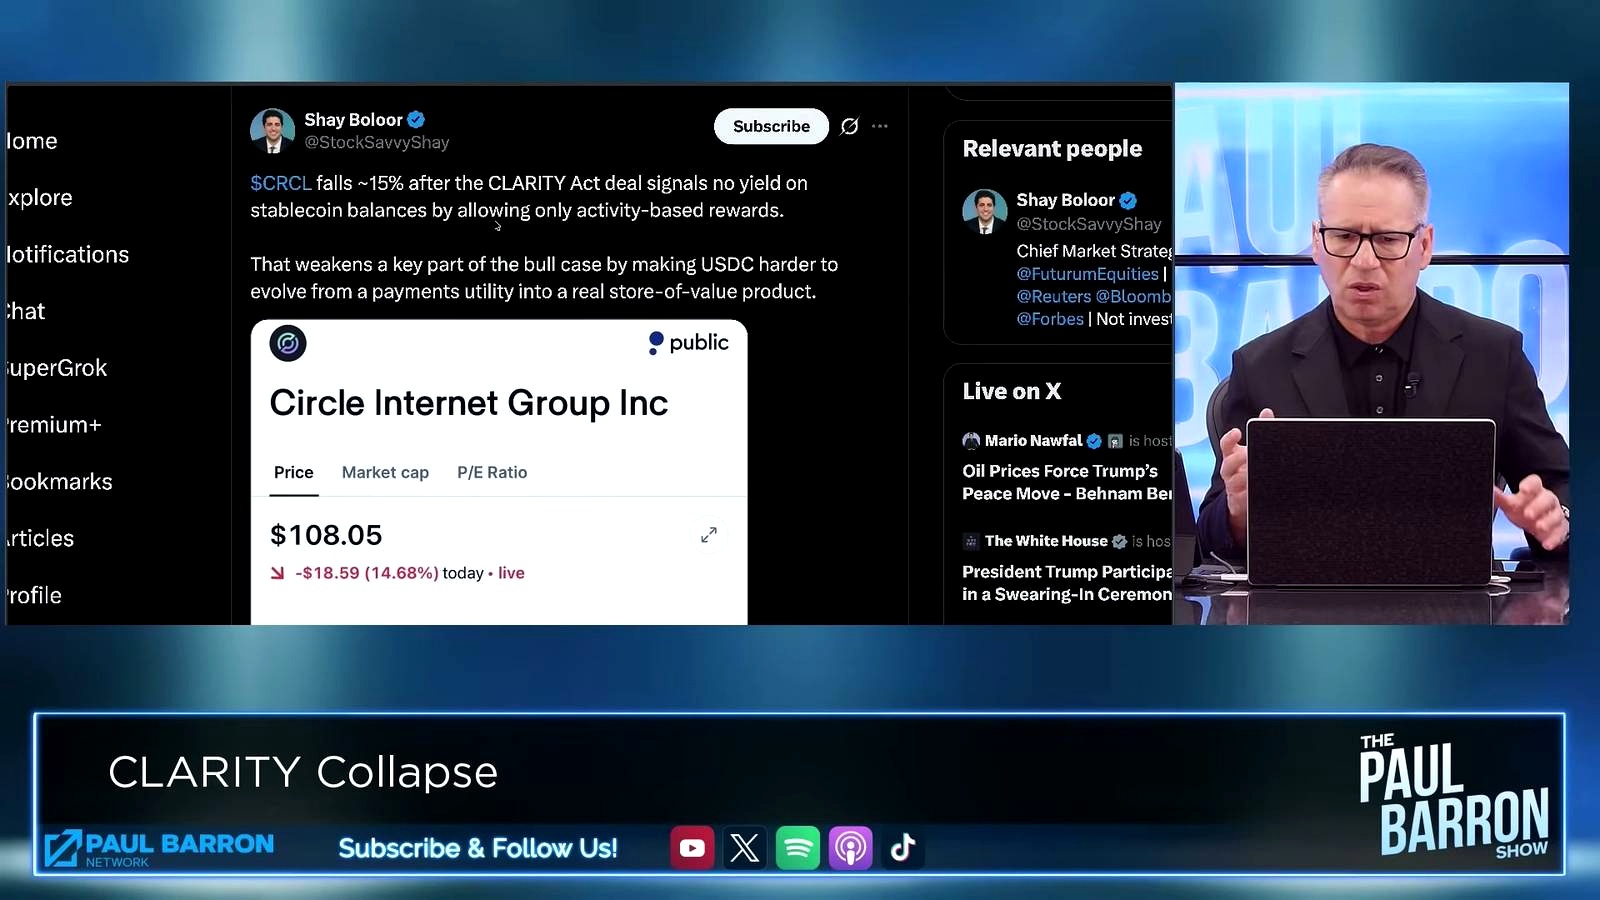Screen dimensions: 1600x900
Task: Open Bookmarks in the X sidebar
Action: click(60, 482)
